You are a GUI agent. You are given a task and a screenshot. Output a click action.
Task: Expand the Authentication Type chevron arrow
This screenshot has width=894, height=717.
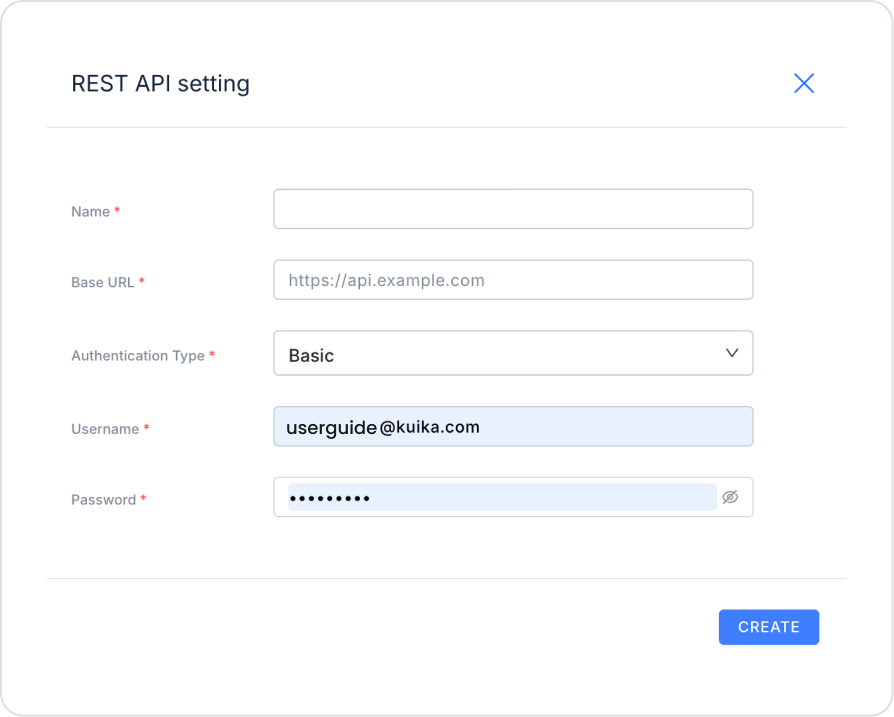pos(732,353)
